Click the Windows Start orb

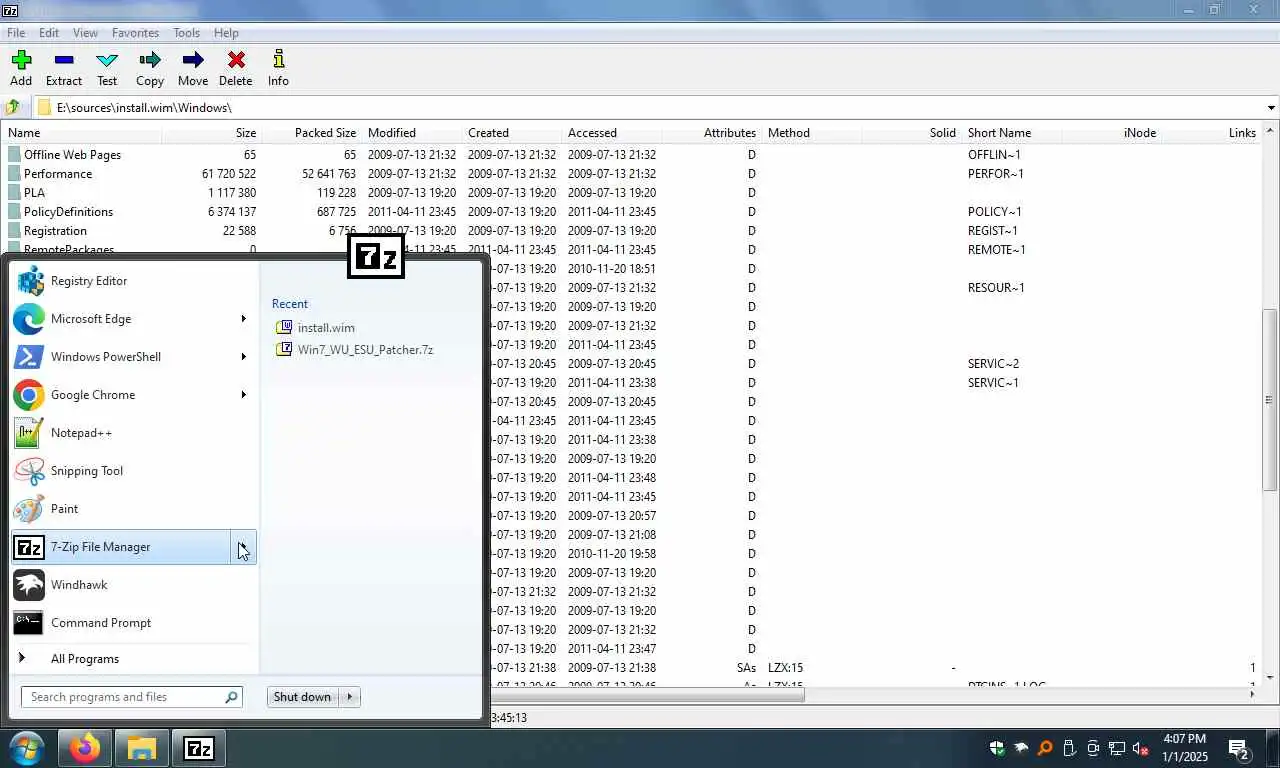coord(27,748)
